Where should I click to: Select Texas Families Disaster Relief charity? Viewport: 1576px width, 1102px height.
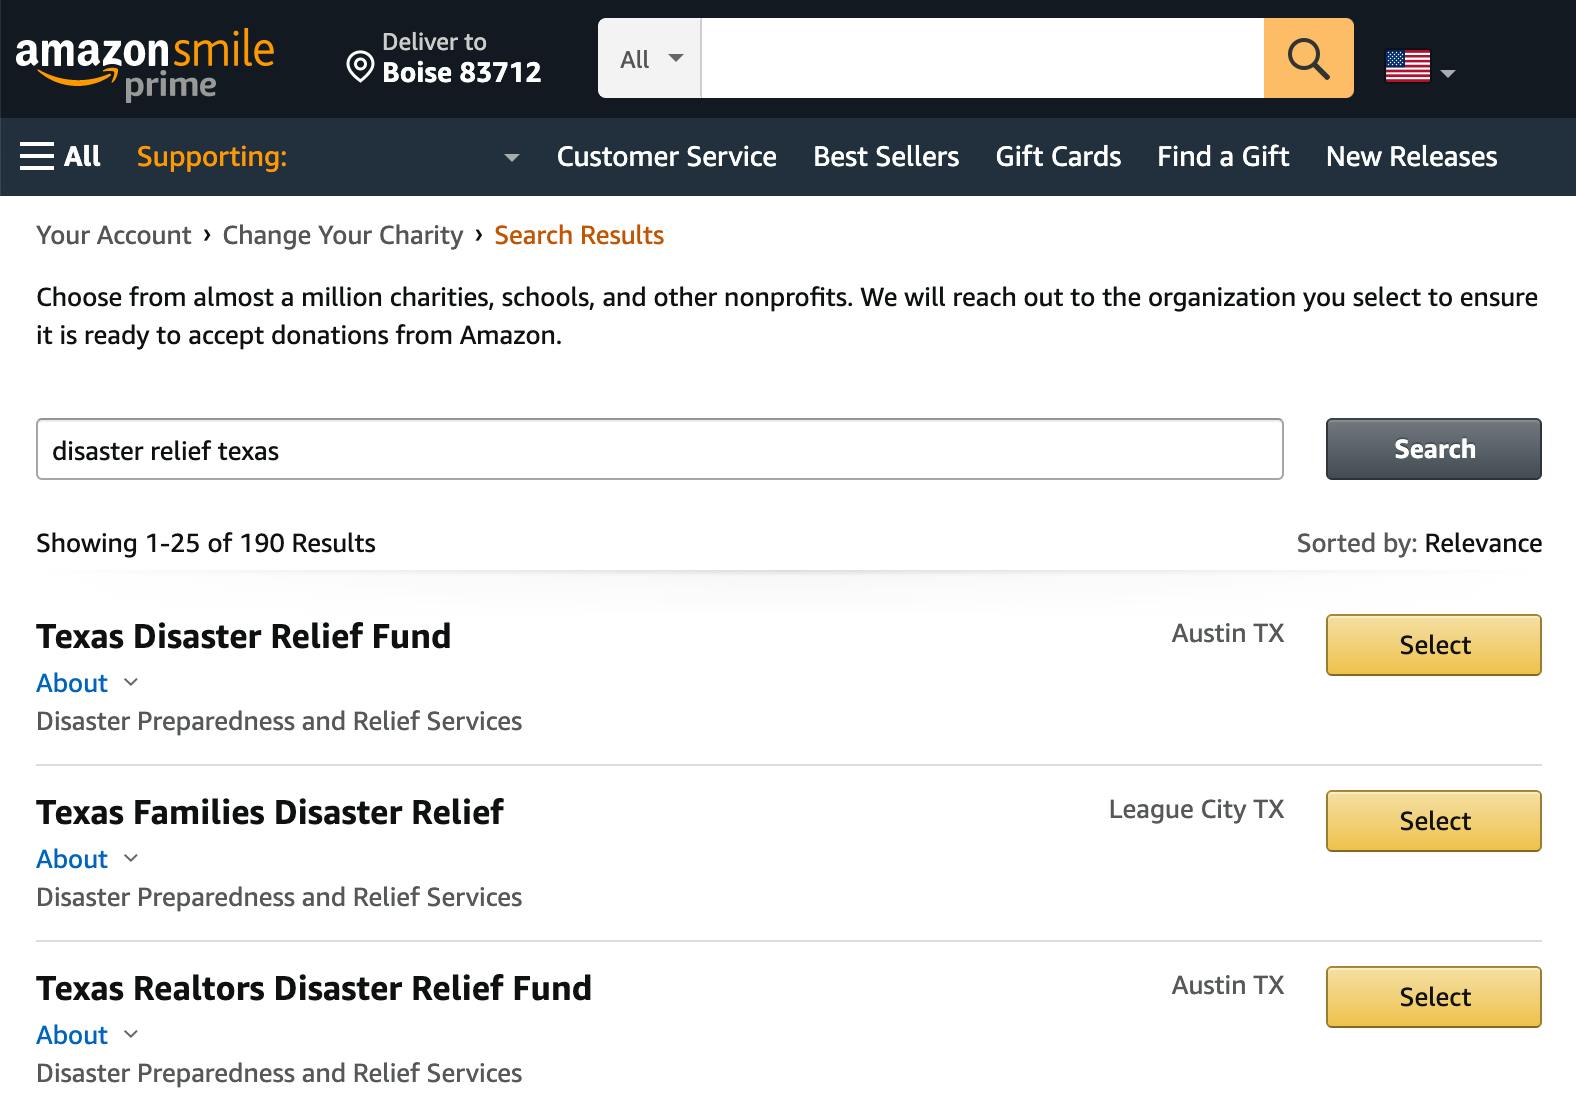pos(1433,821)
